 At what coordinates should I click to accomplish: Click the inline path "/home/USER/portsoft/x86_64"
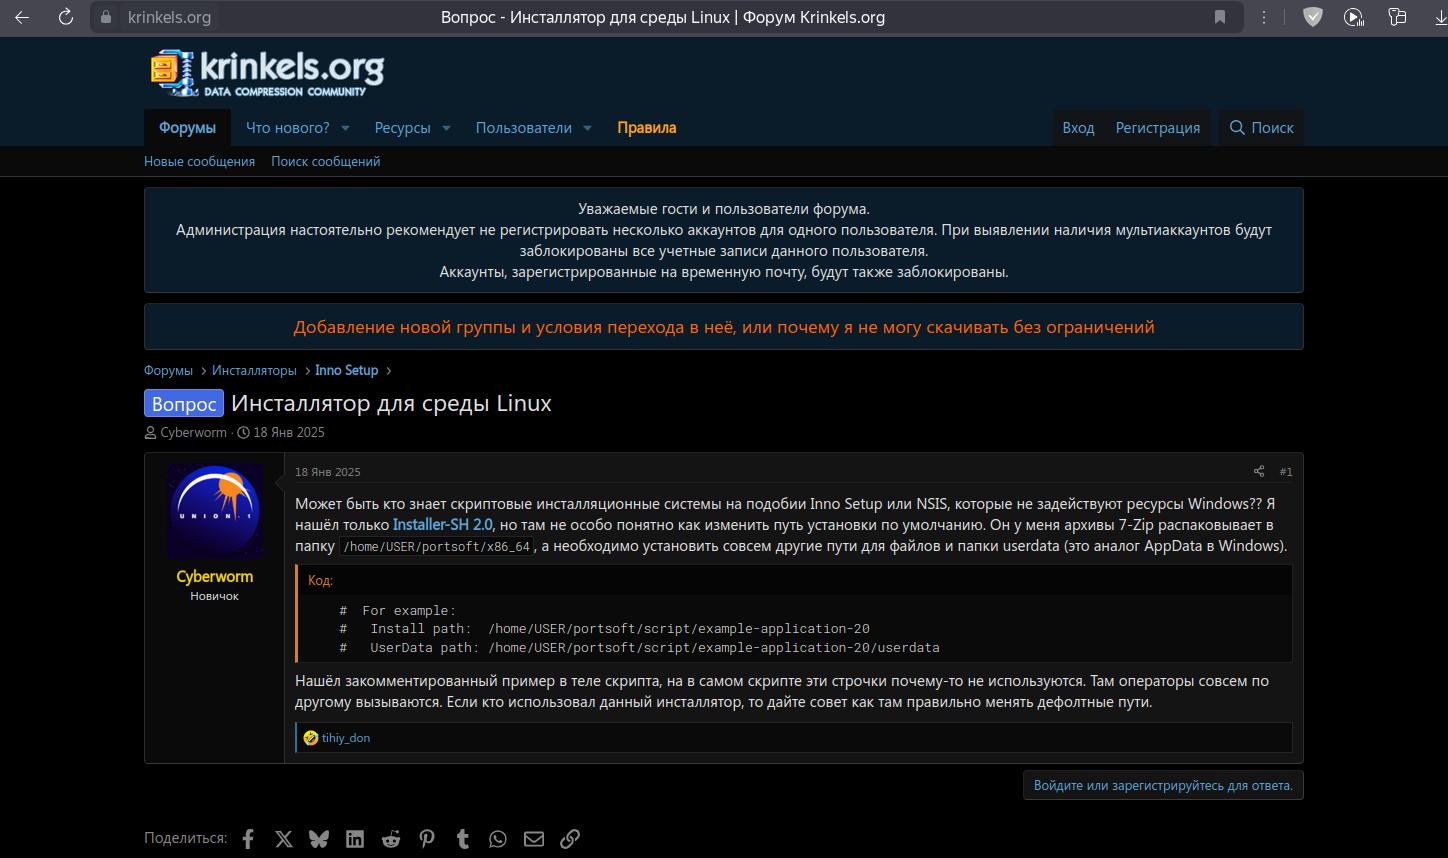(x=437, y=547)
